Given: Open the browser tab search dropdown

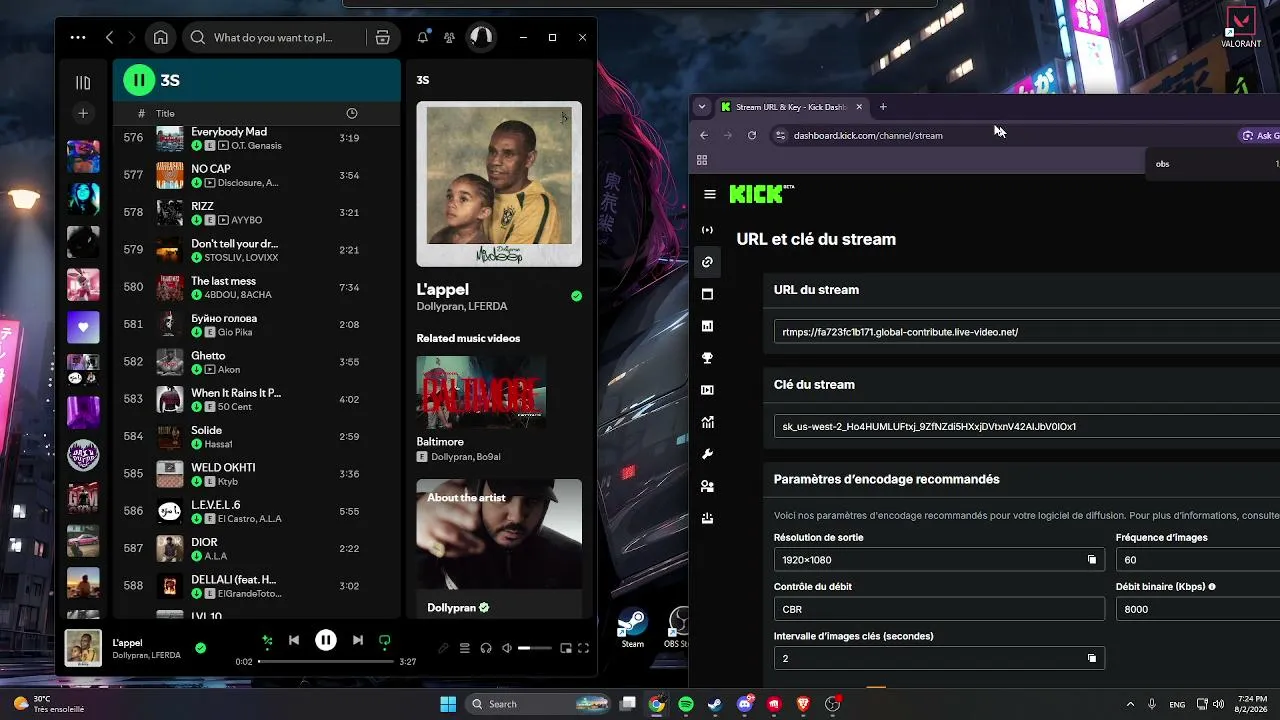Looking at the screenshot, I should 702,107.
